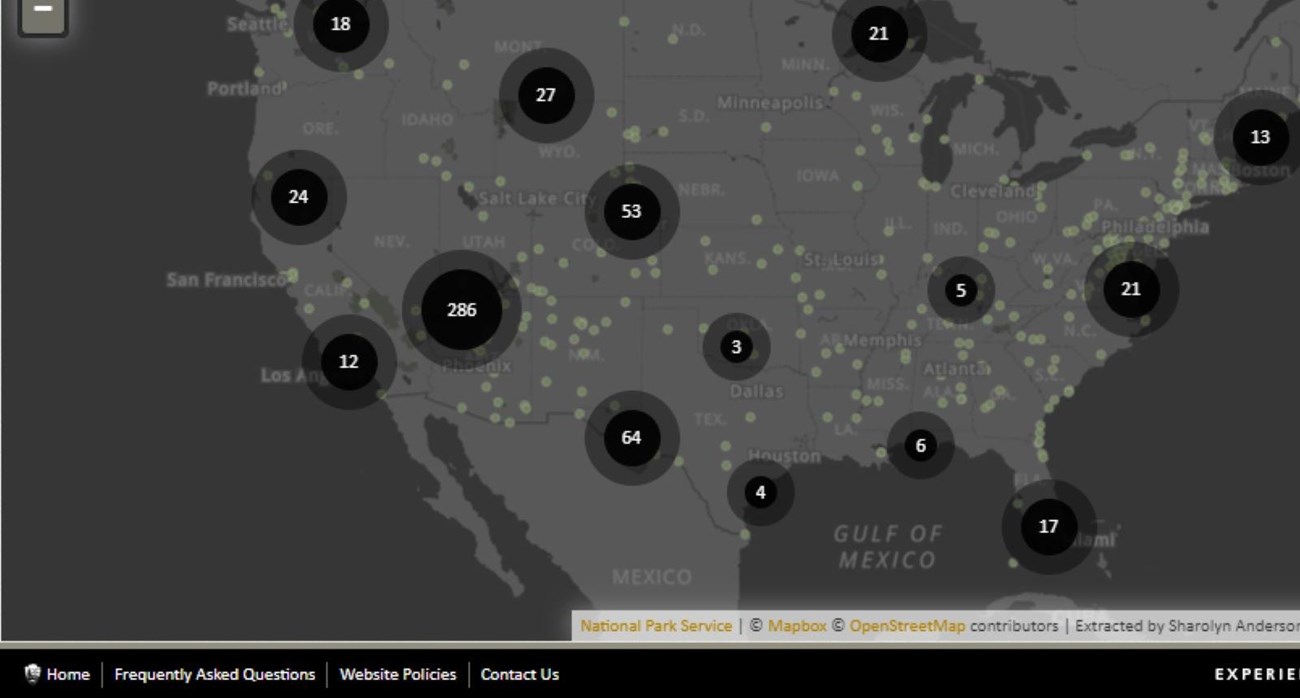1300x698 pixels.
Task: Open the Contact Us footer link
Action: pyautogui.click(x=520, y=674)
